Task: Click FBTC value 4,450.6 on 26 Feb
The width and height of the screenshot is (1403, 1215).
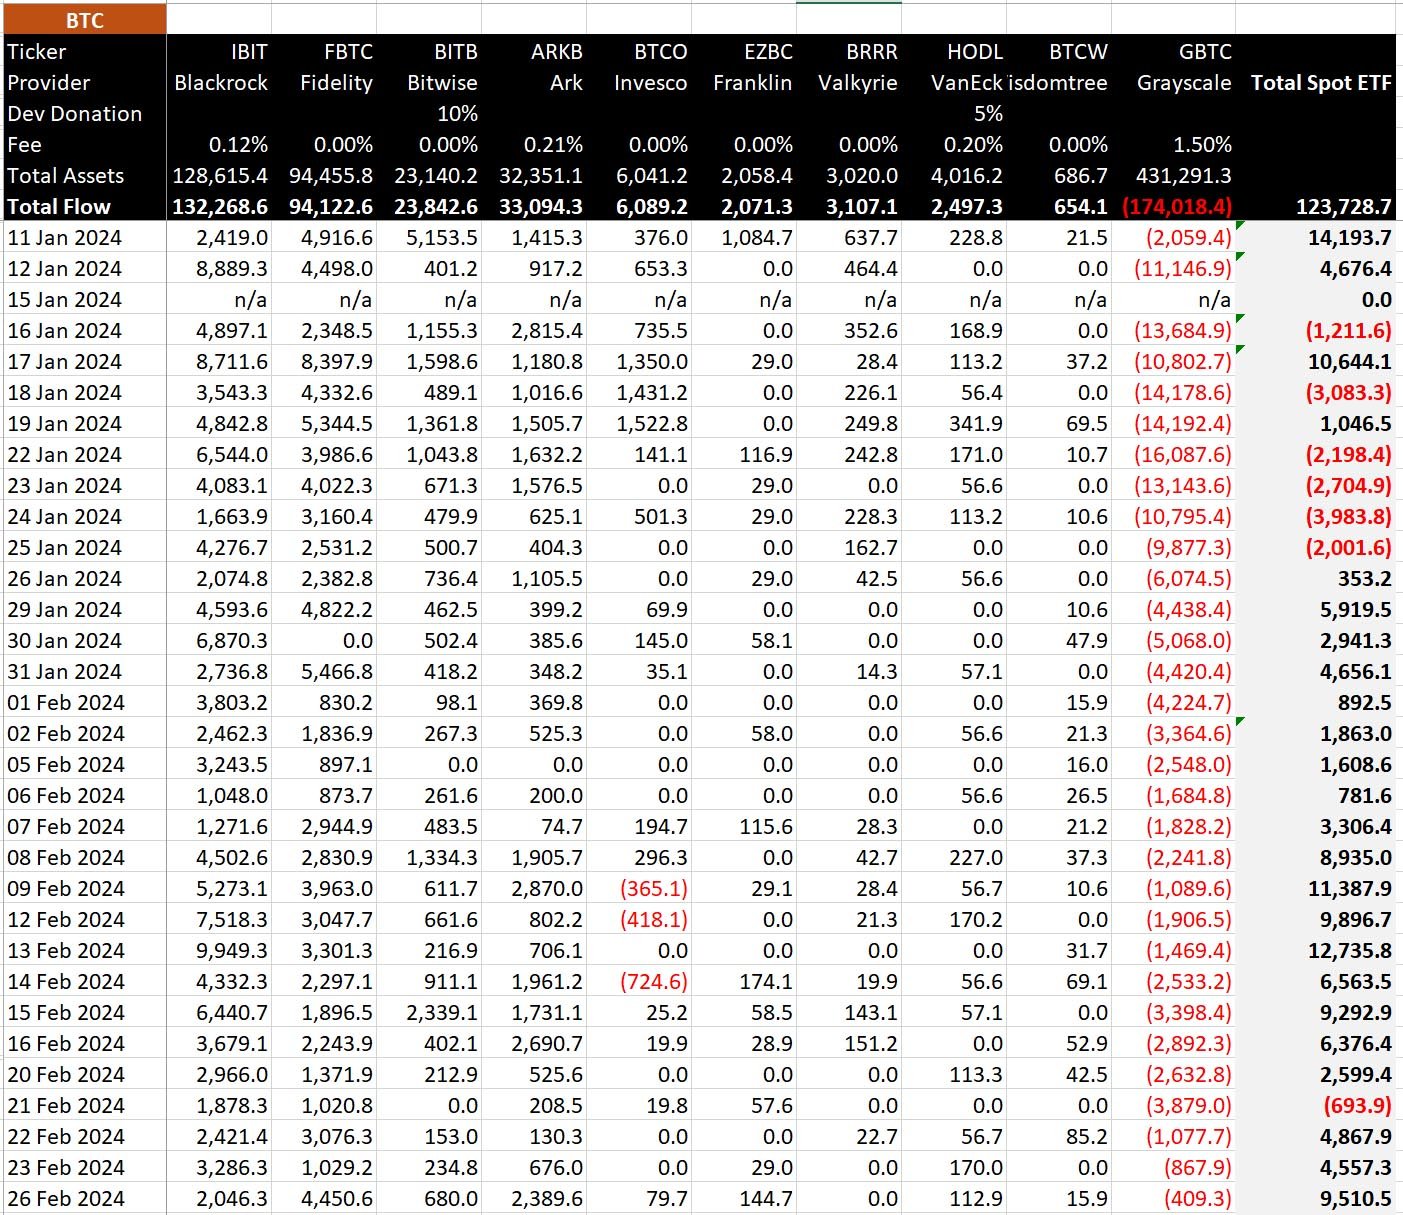Action: [x=337, y=1199]
